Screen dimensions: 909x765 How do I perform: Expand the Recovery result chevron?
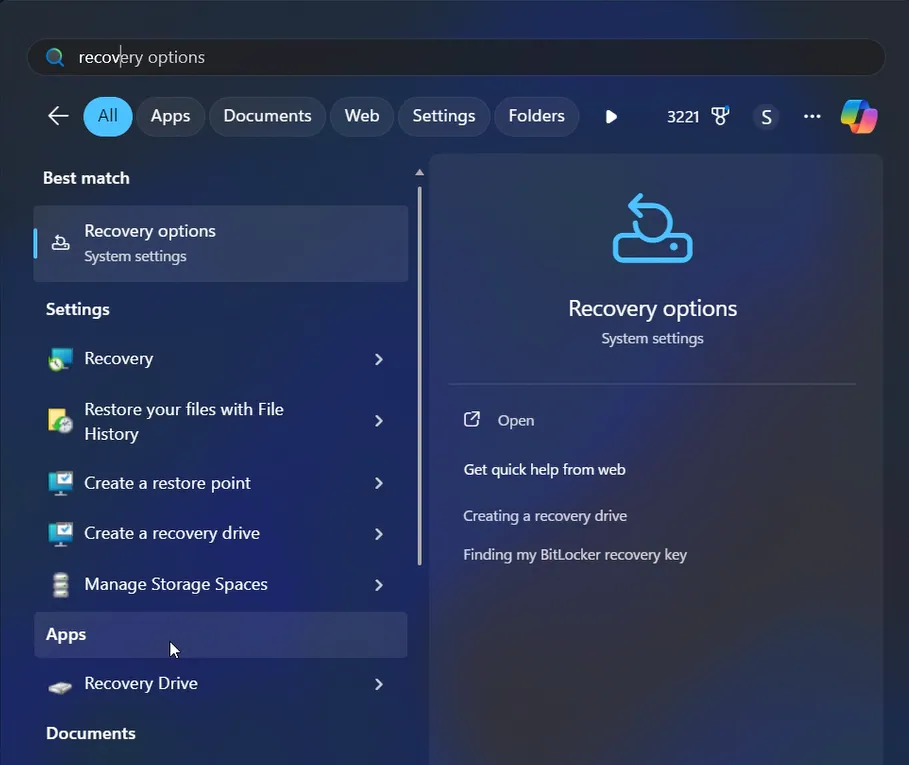point(379,359)
